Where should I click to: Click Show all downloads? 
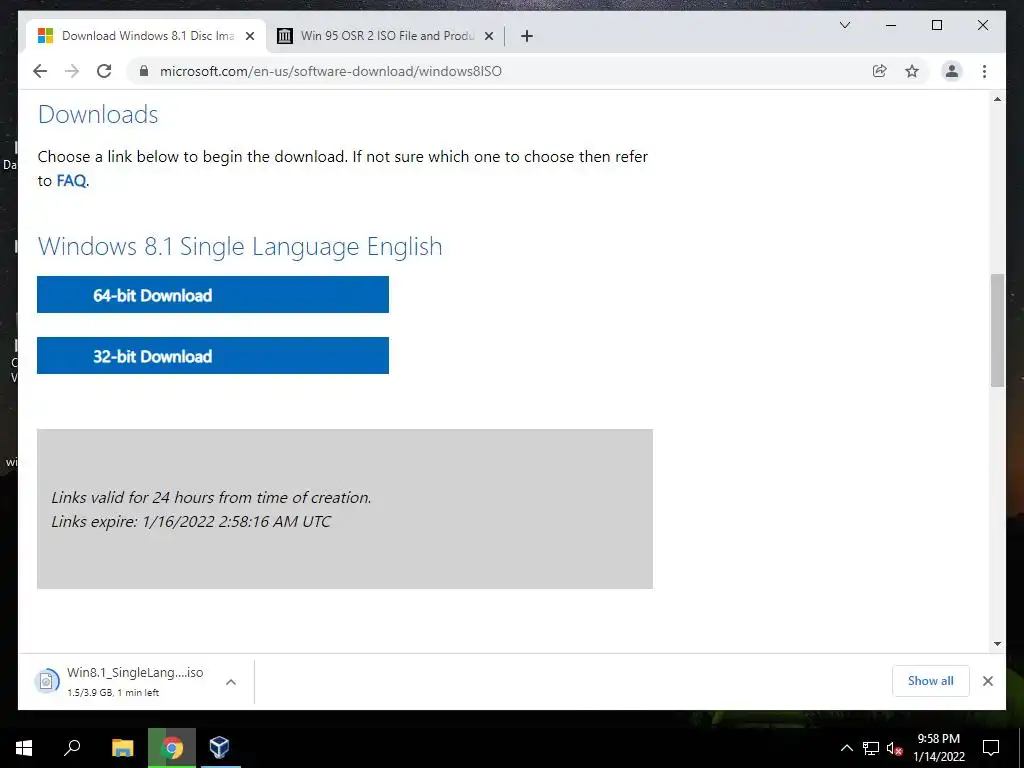tap(931, 680)
